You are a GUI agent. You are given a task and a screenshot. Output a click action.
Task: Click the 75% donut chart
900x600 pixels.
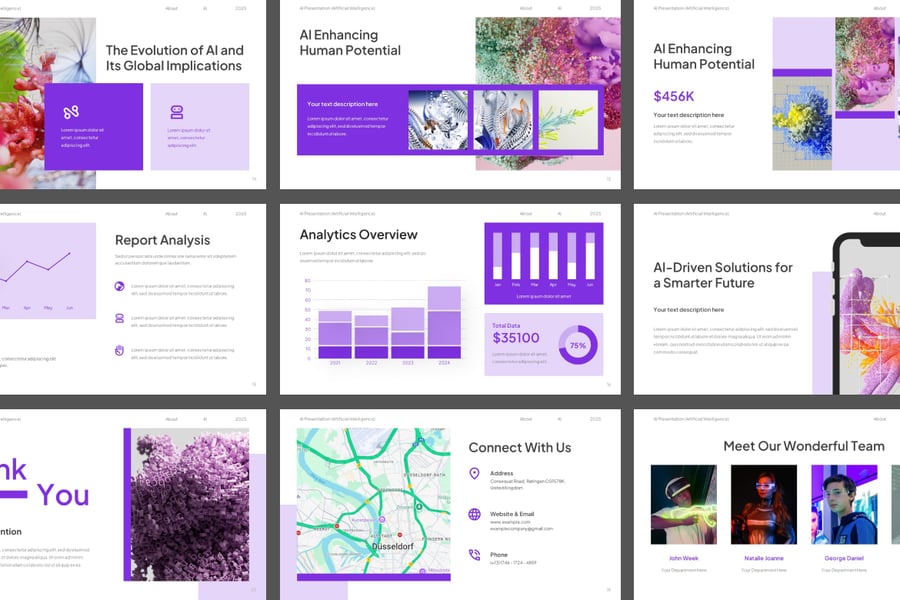(x=577, y=345)
